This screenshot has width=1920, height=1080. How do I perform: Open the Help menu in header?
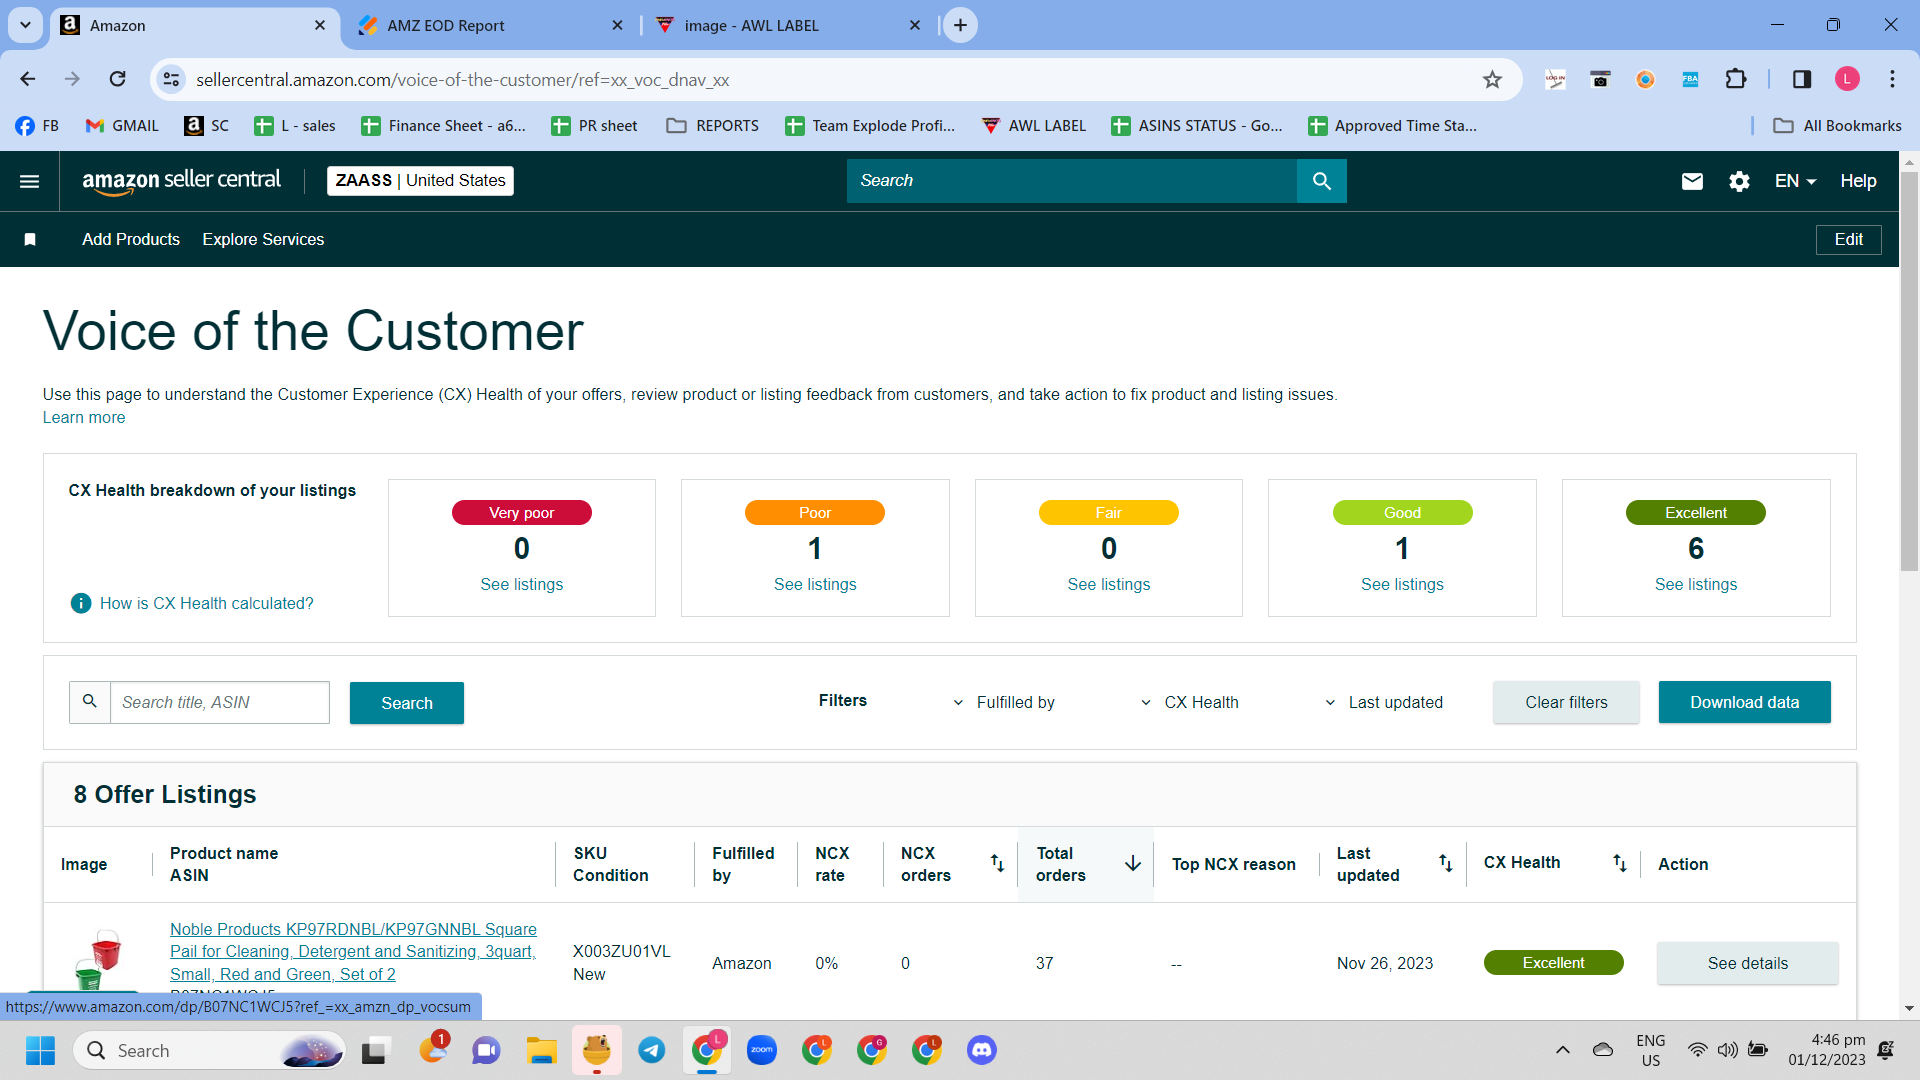pos(1858,181)
